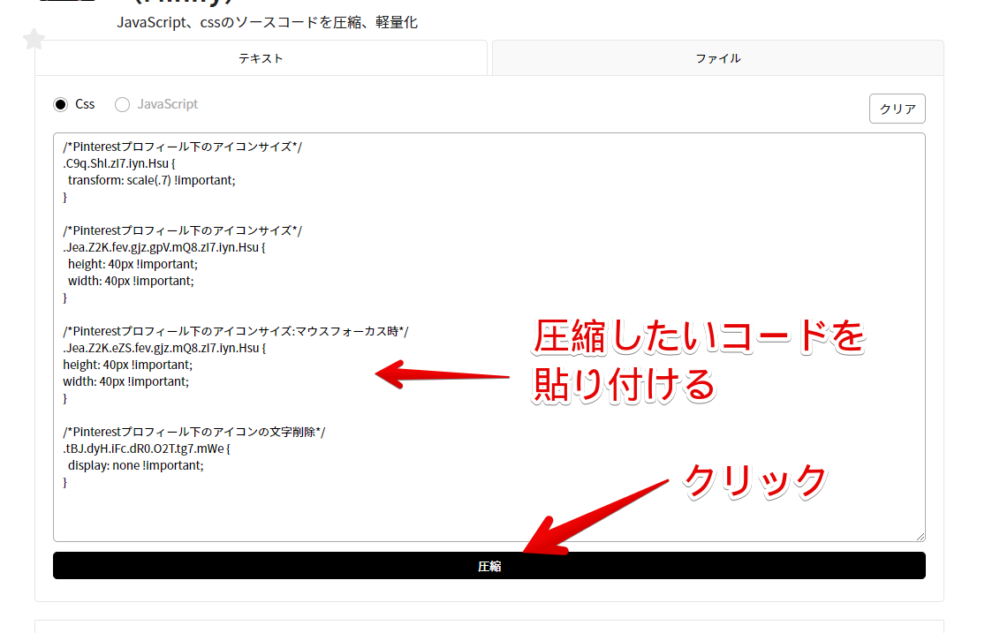
Task: Click the transform scale rule line
Action: click(x=150, y=180)
